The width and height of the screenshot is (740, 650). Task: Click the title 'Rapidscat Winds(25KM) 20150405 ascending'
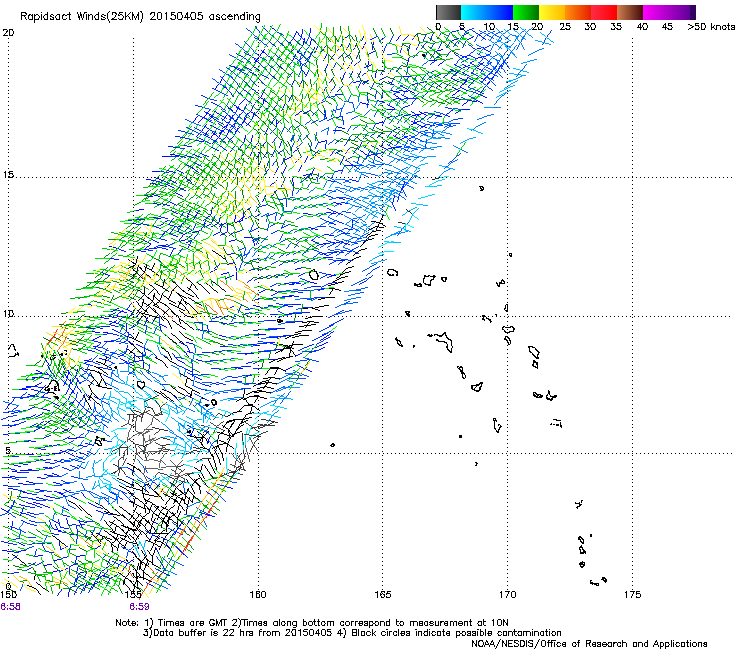140,17
